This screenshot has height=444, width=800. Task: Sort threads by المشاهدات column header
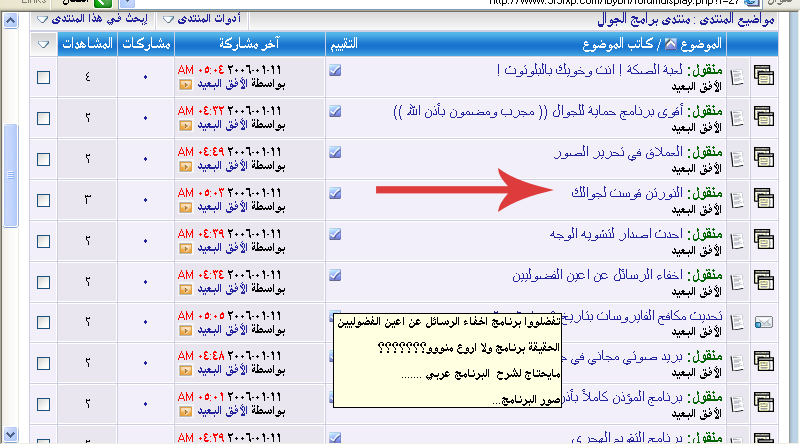(88, 45)
